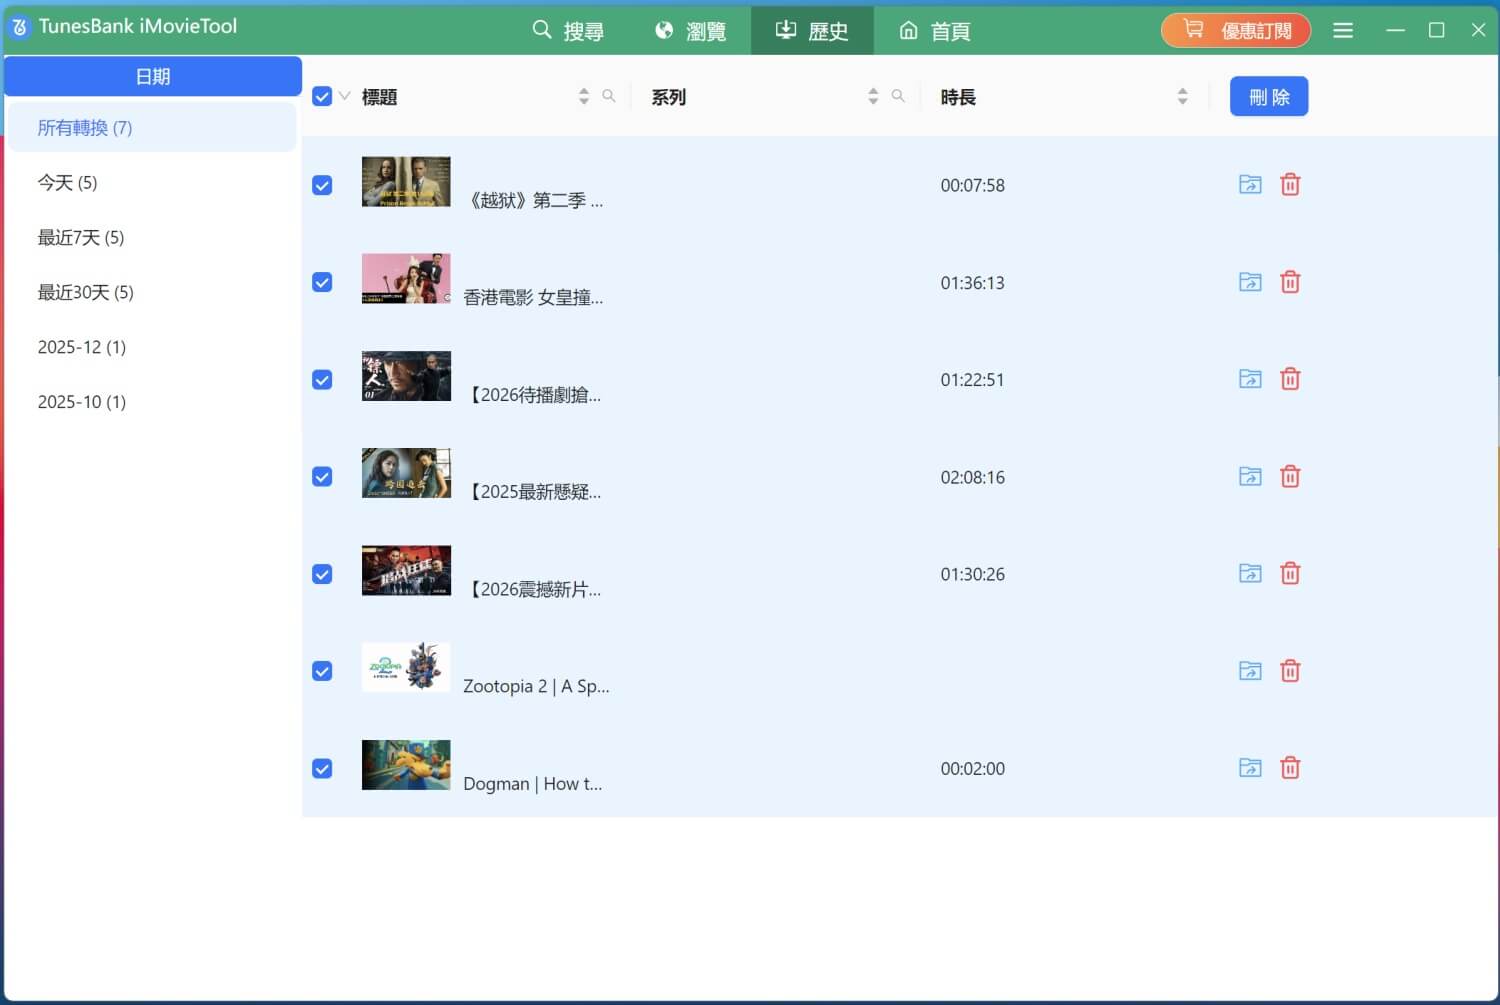Viewport: 1500px width, 1005px height.
Task: Open output folder for Dogman video
Action: coord(1250,768)
